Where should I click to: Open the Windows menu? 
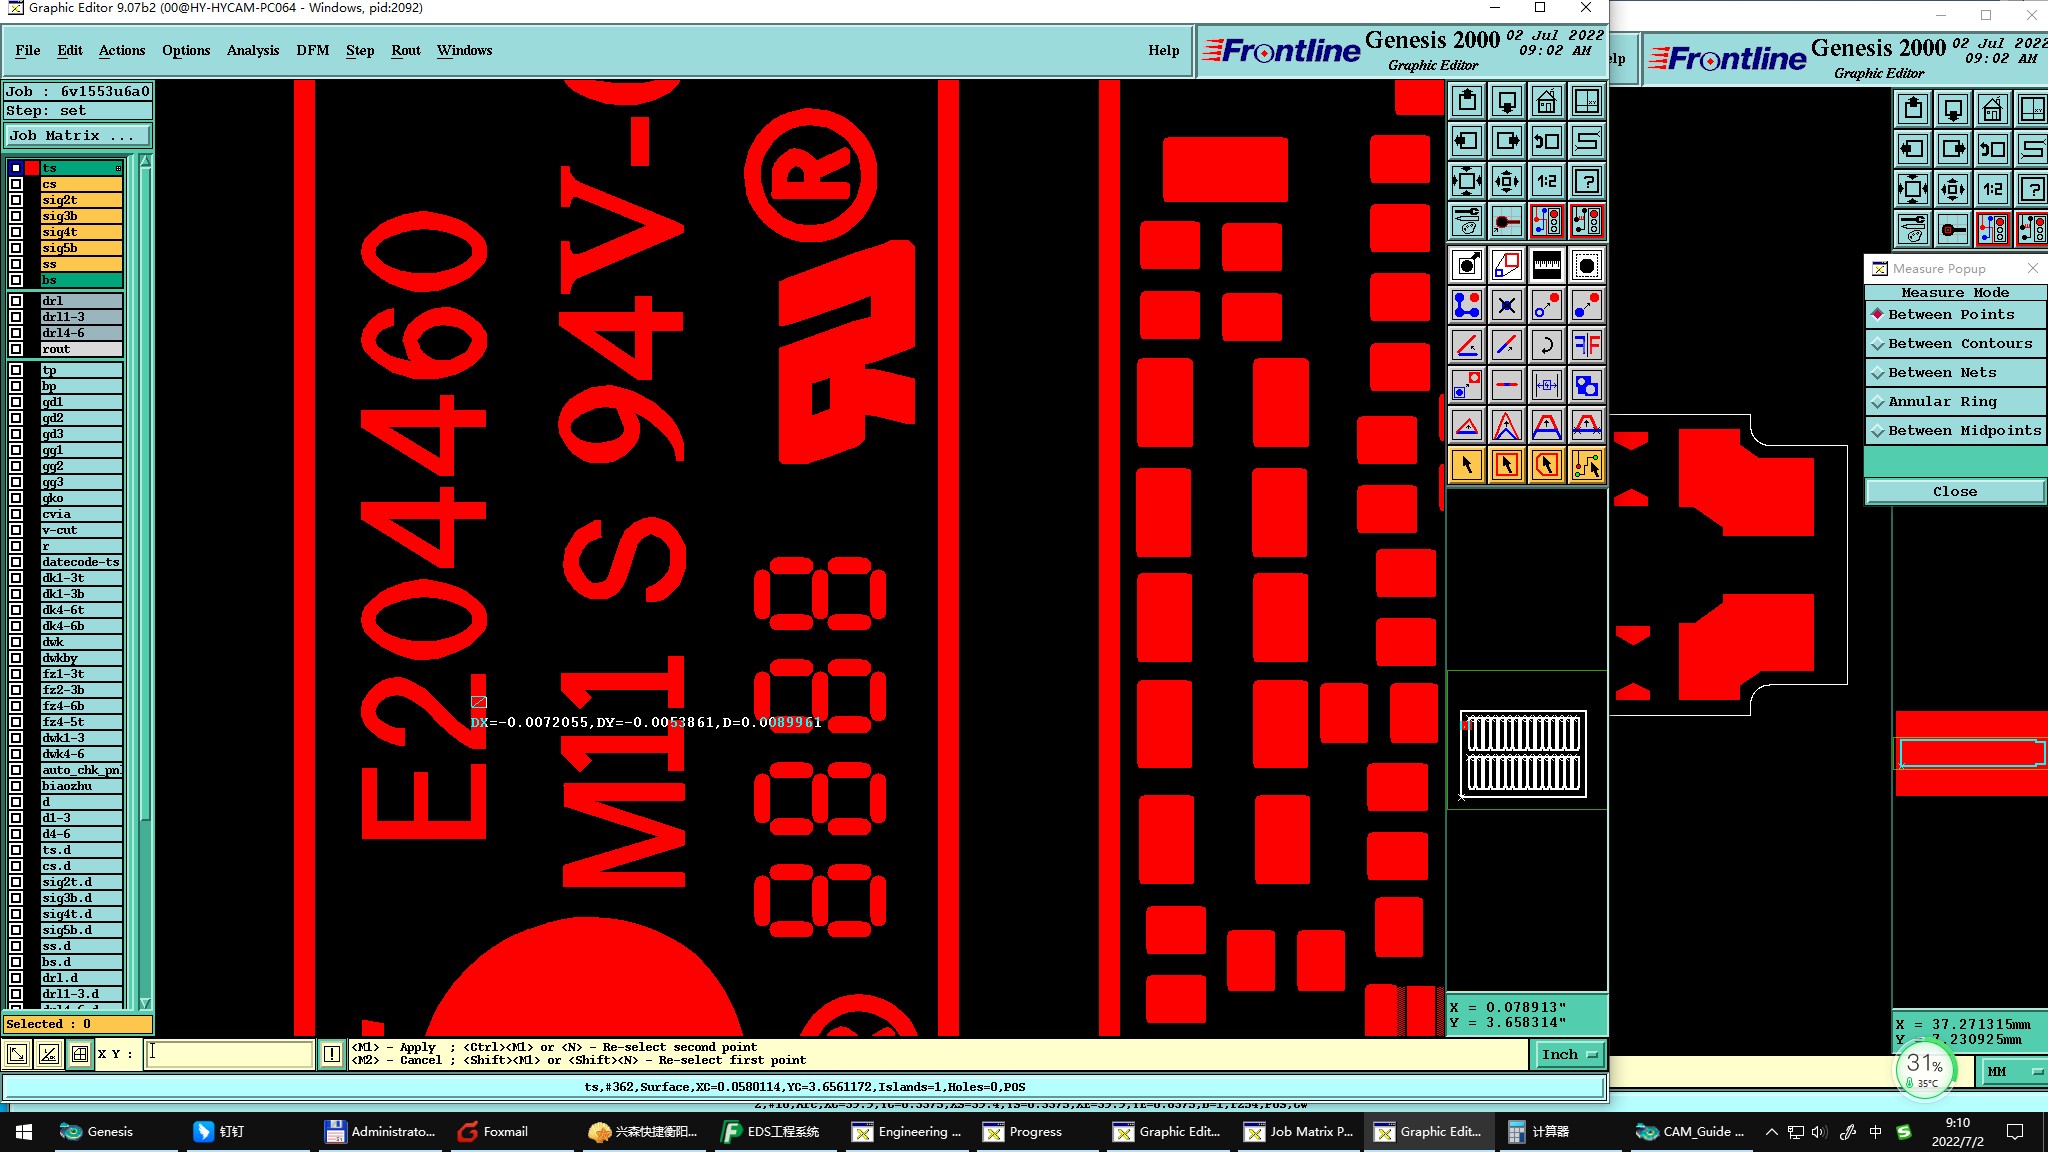[x=464, y=50]
